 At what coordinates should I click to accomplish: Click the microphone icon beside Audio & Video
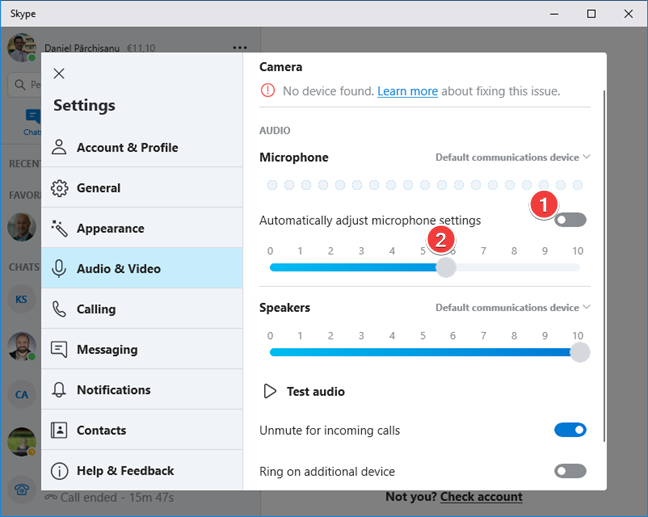click(59, 269)
